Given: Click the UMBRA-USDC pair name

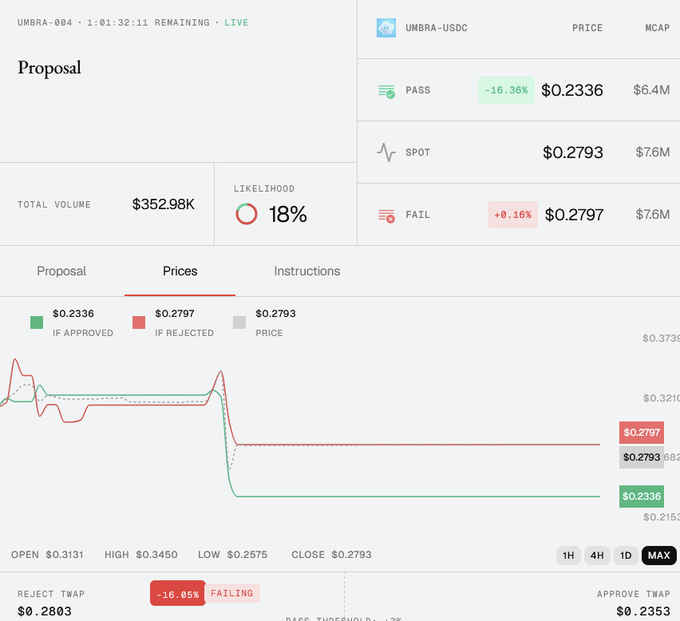Looking at the screenshot, I should click(x=436, y=28).
